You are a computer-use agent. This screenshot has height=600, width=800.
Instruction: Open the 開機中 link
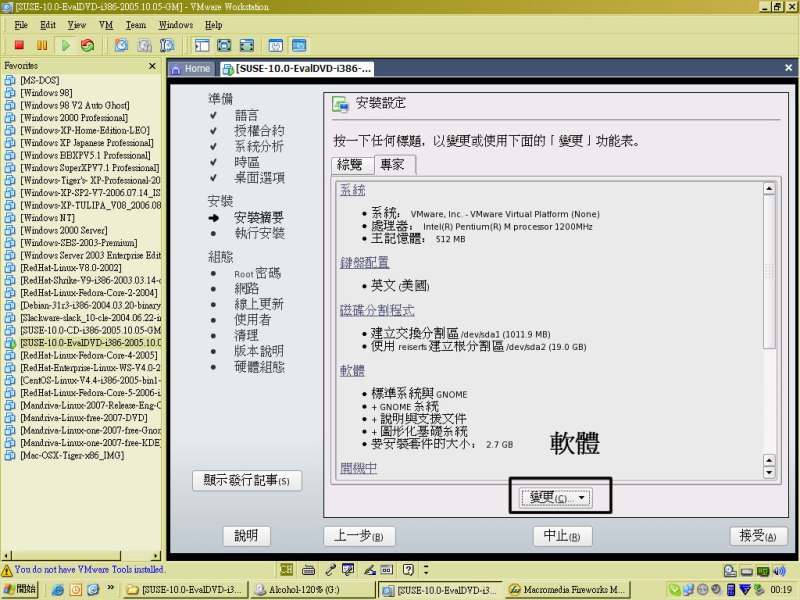tap(358, 468)
